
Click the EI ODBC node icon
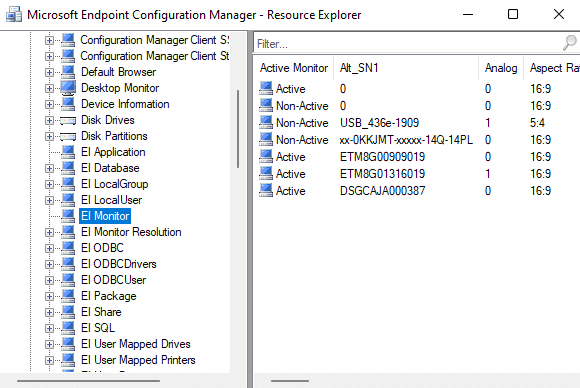68,247
